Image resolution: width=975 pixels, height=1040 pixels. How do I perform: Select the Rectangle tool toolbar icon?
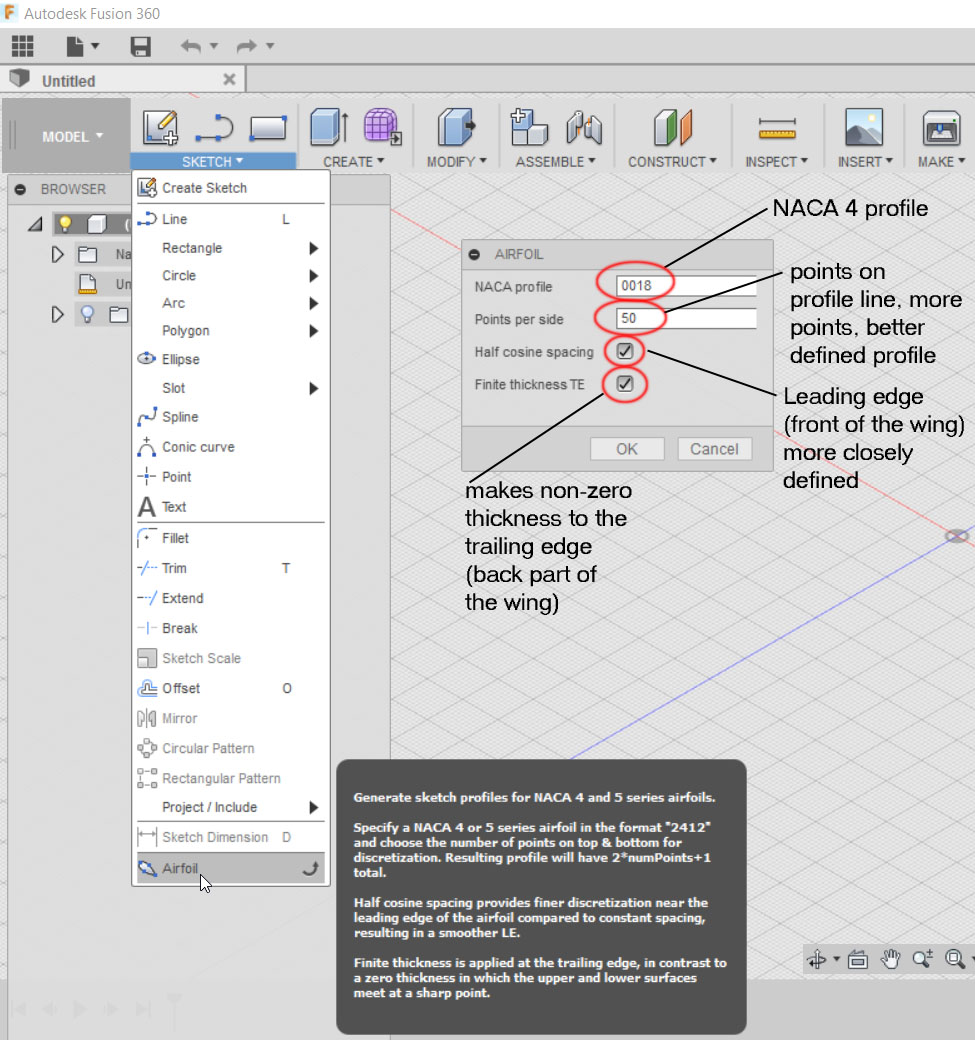pos(268,128)
